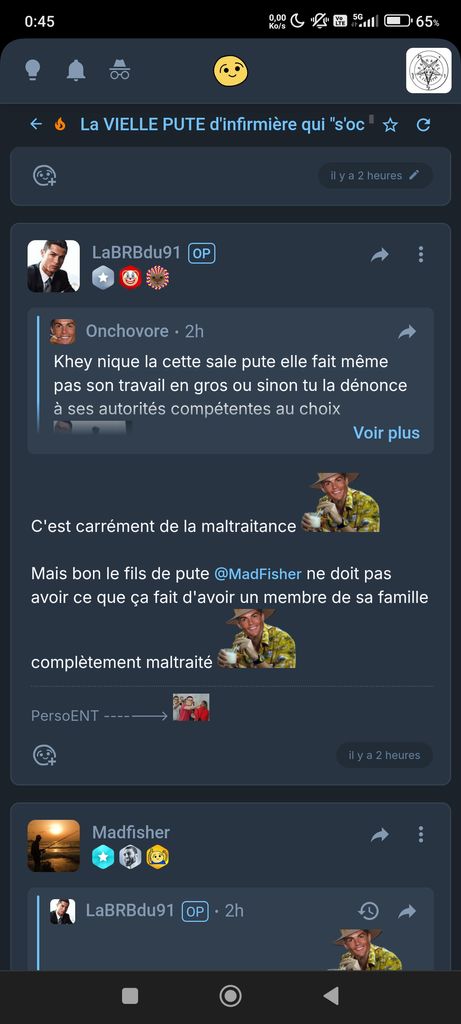Tap the lightbulb theme icon
Screen dimensions: 461x1024
[x=33, y=70]
